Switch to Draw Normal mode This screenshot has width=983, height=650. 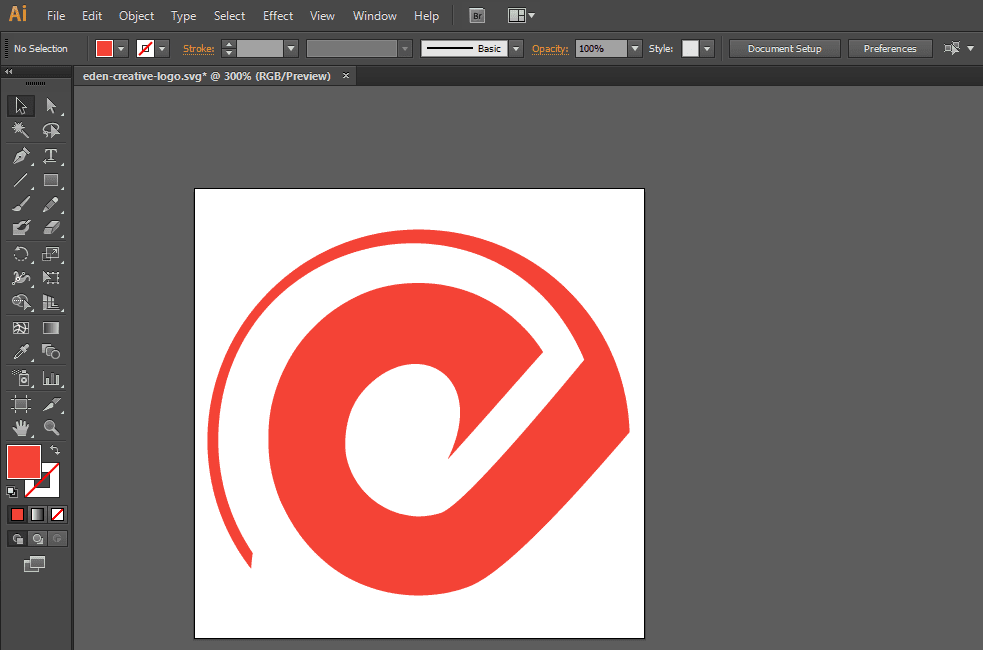[x=18, y=538]
